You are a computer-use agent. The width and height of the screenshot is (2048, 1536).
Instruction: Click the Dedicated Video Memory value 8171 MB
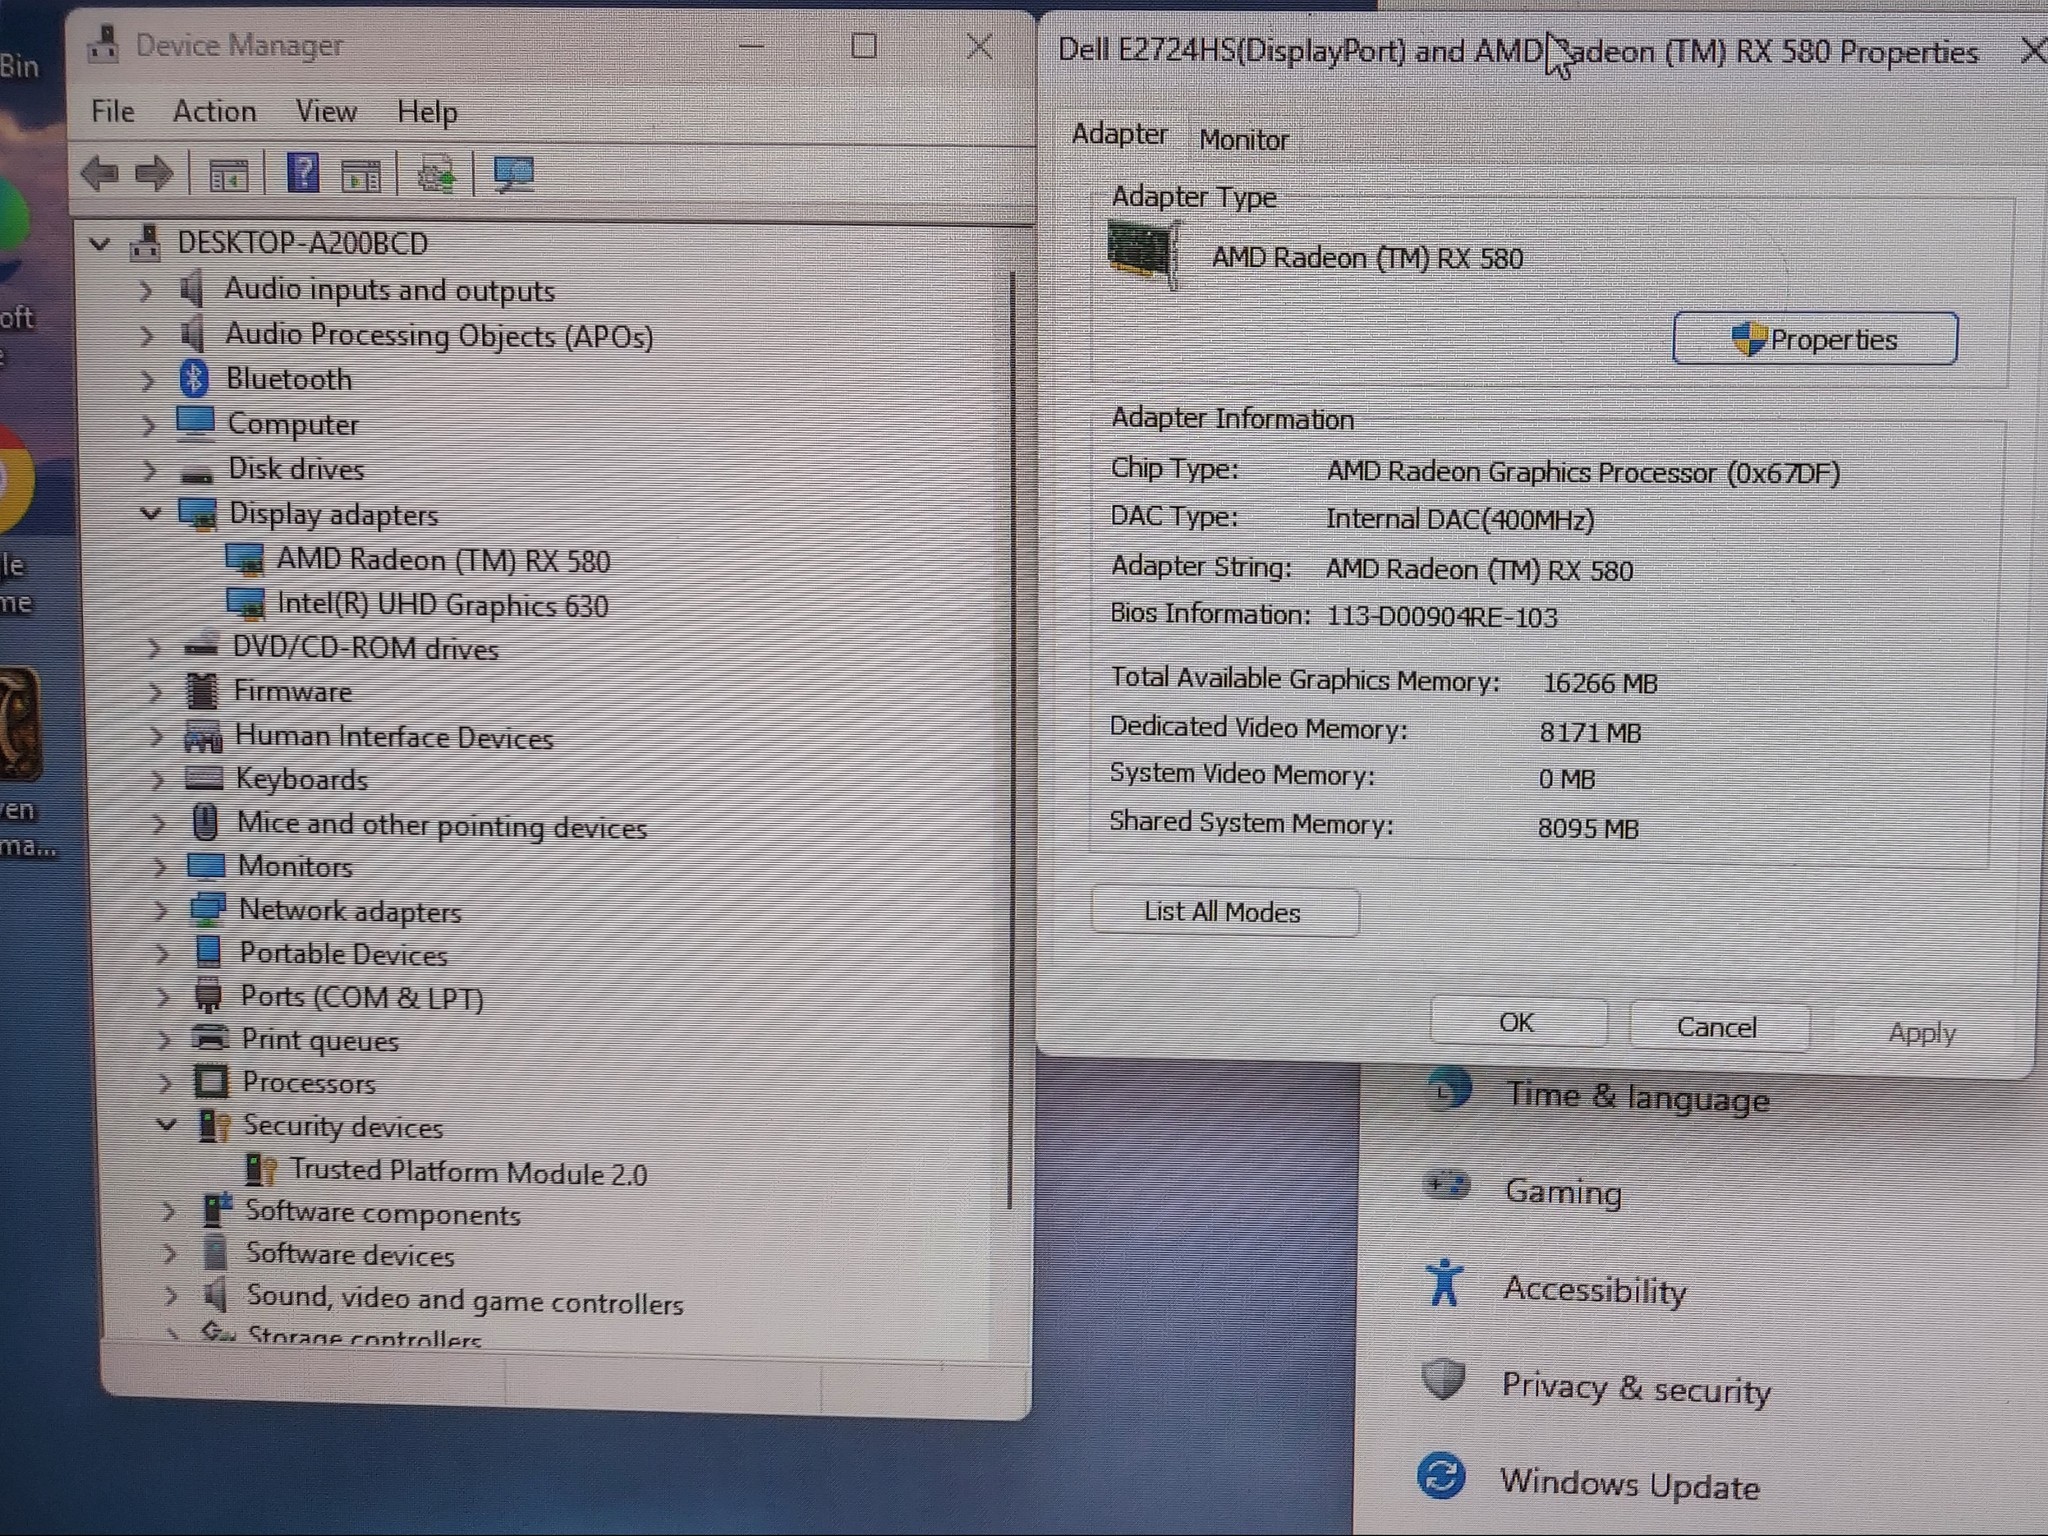[x=1590, y=733]
